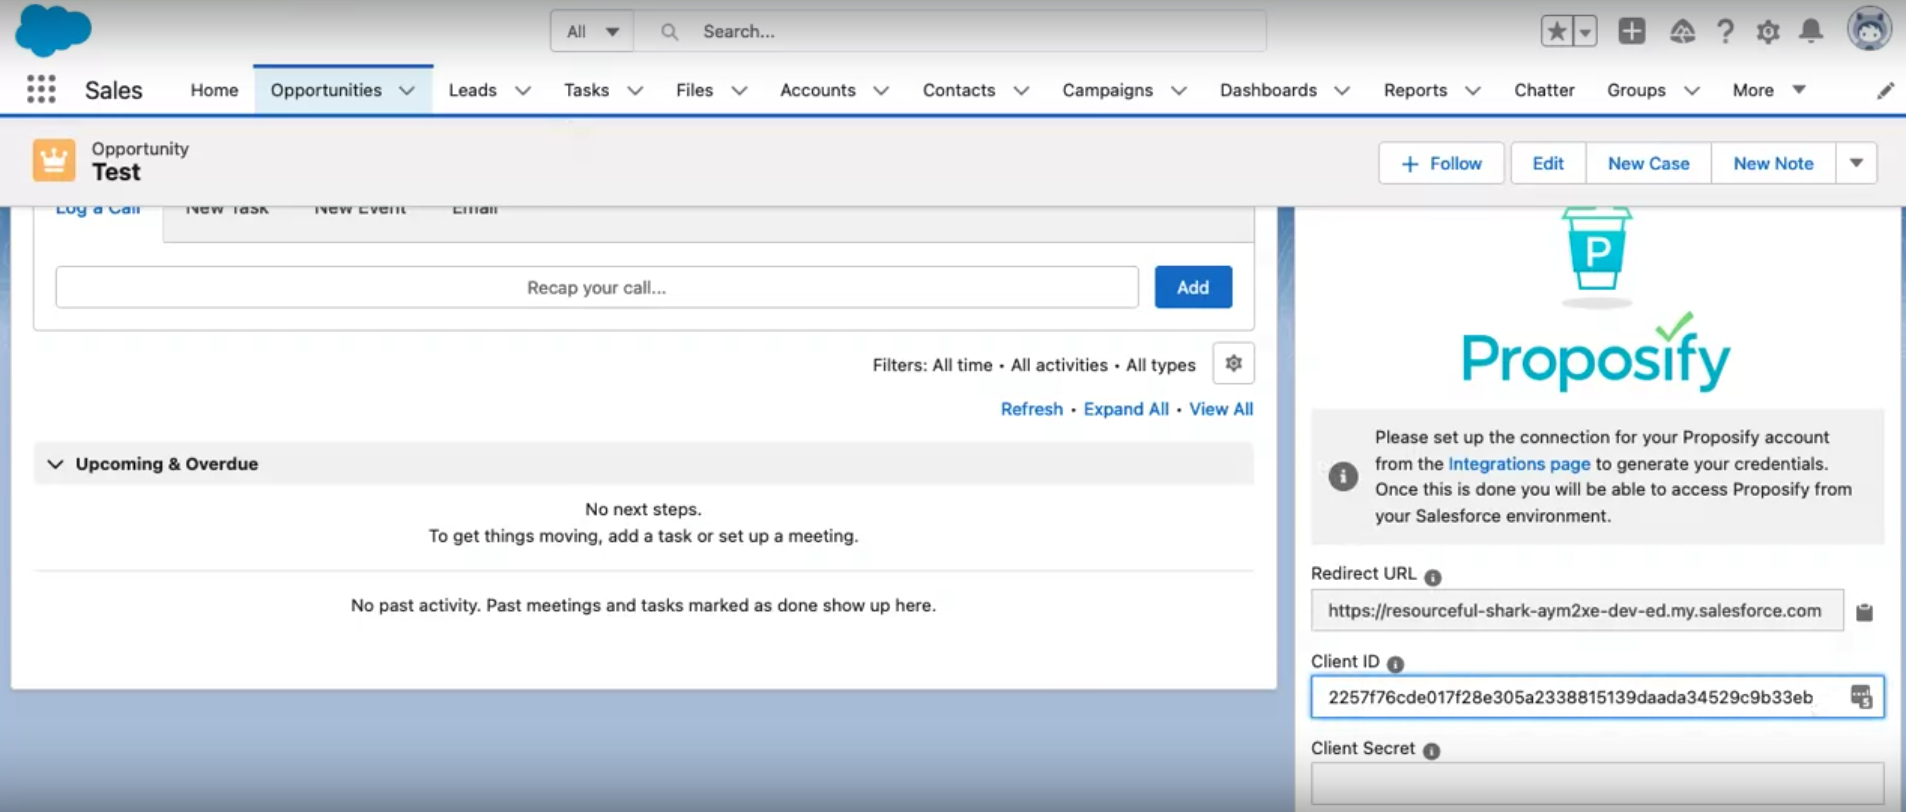Click the Client ID field
This screenshot has width=1906, height=812.
1597,697
